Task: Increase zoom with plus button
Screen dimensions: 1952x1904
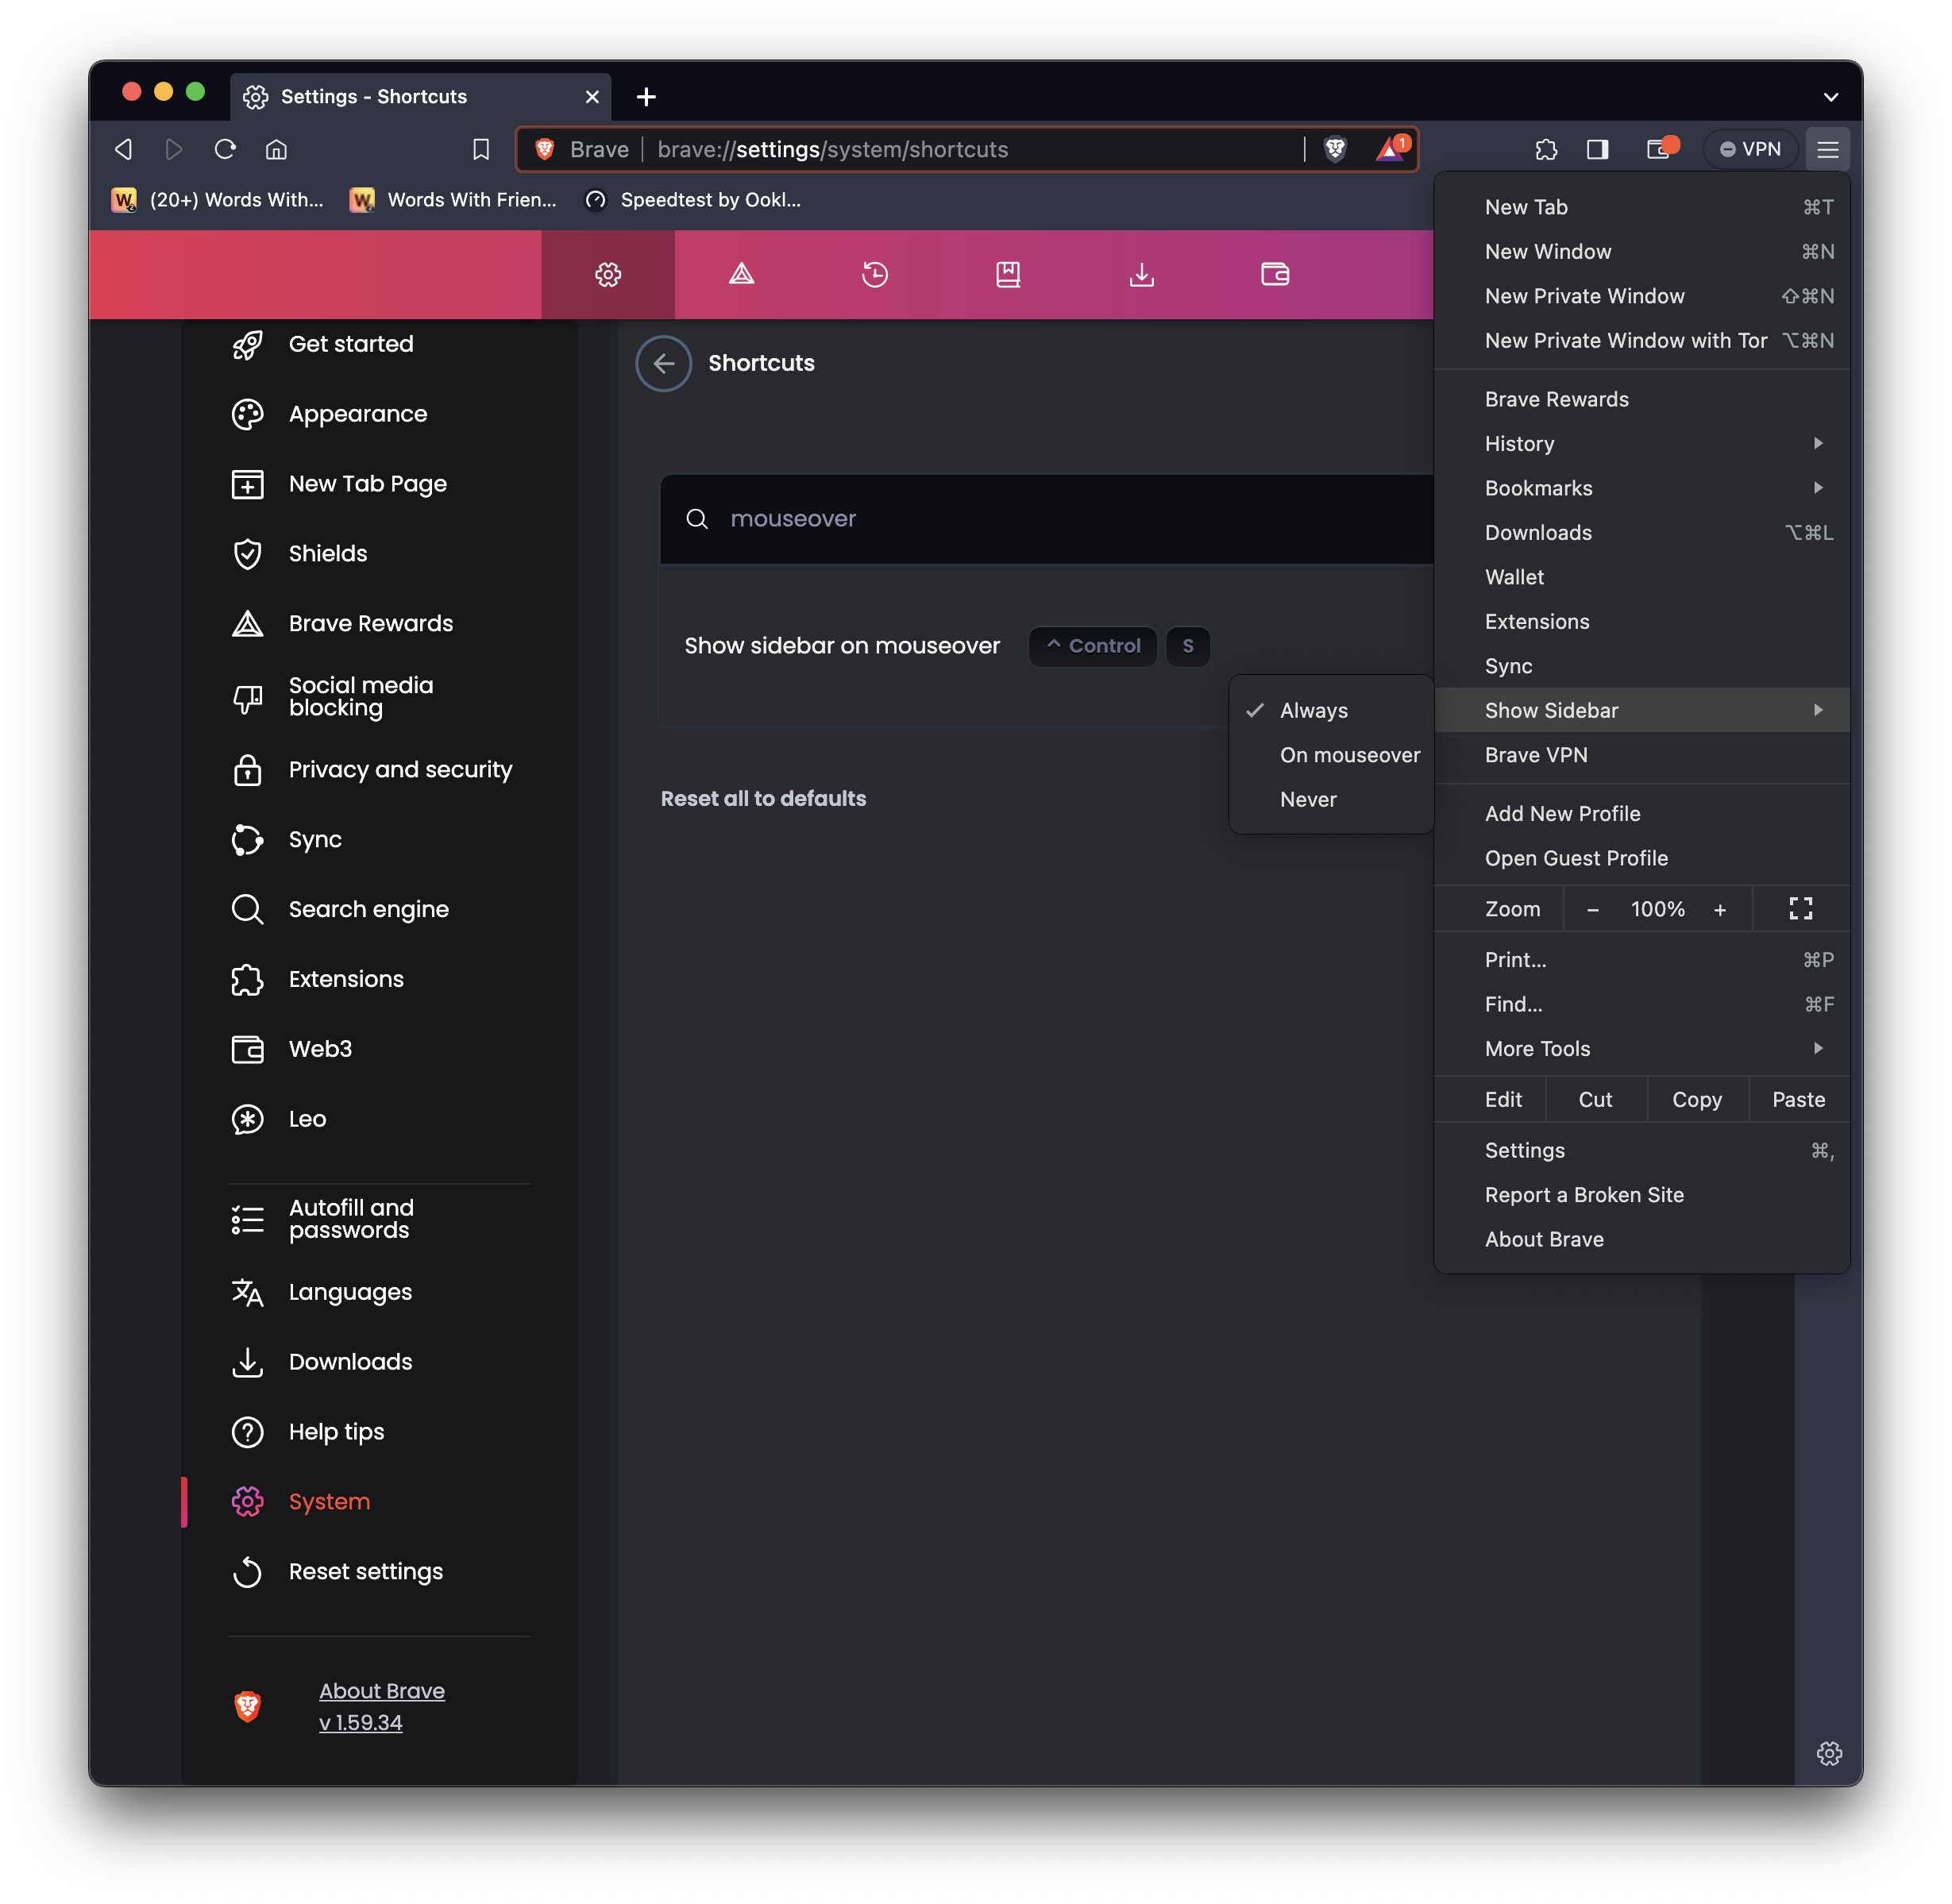Action: pyautogui.click(x=1719, y=909)
